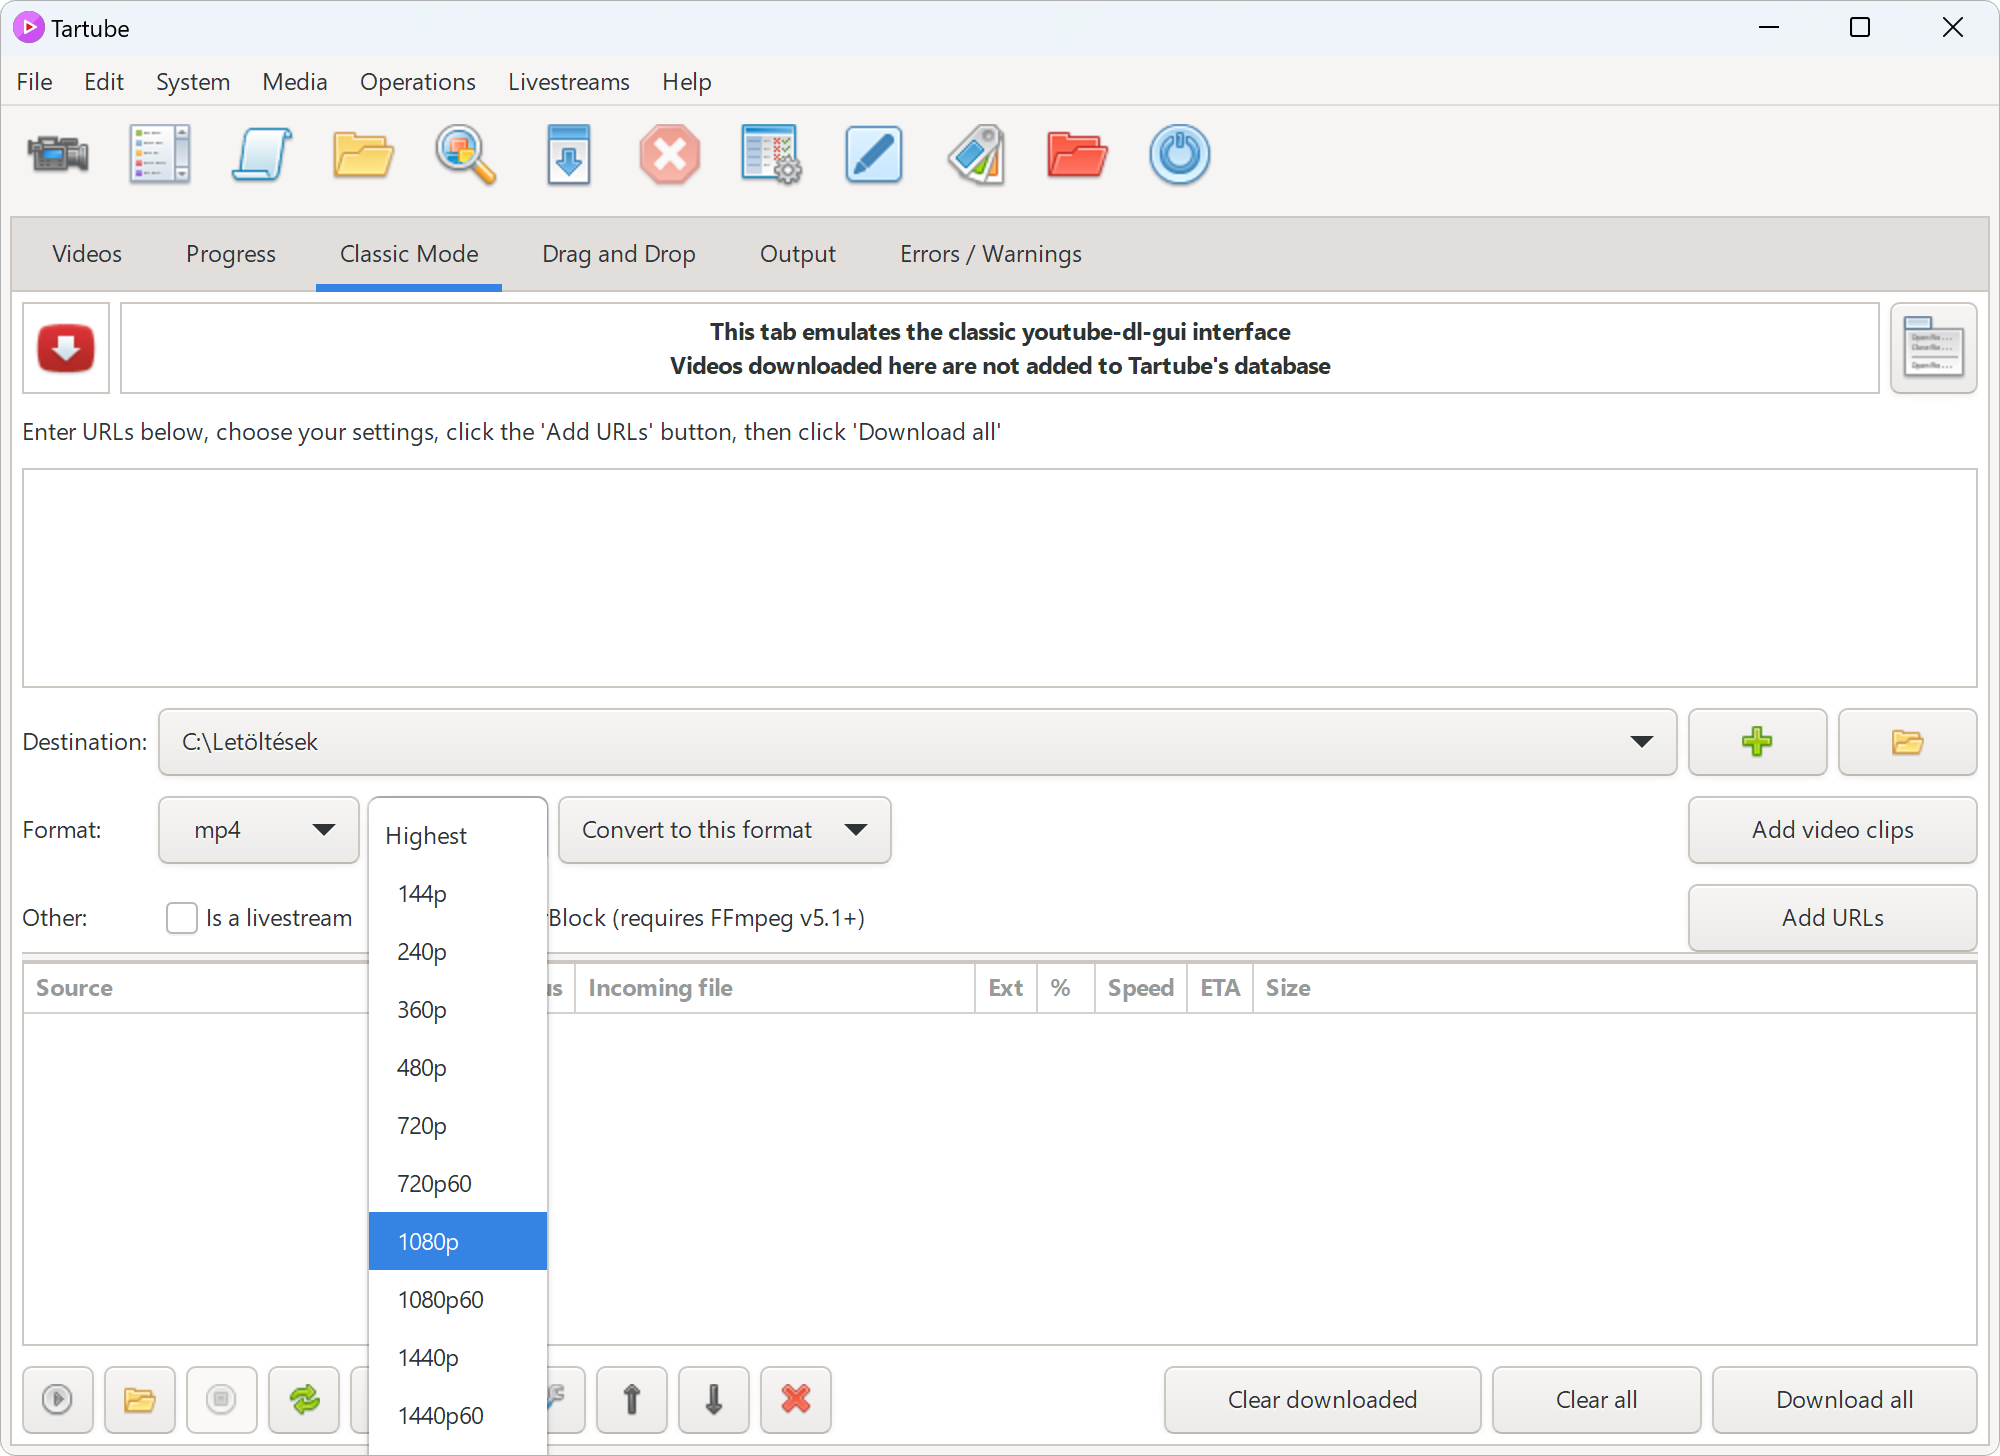Image resolution: width=2000 pixels, height=1456 pixels.
Task: Open the Media menu
Action: [295, 82]
